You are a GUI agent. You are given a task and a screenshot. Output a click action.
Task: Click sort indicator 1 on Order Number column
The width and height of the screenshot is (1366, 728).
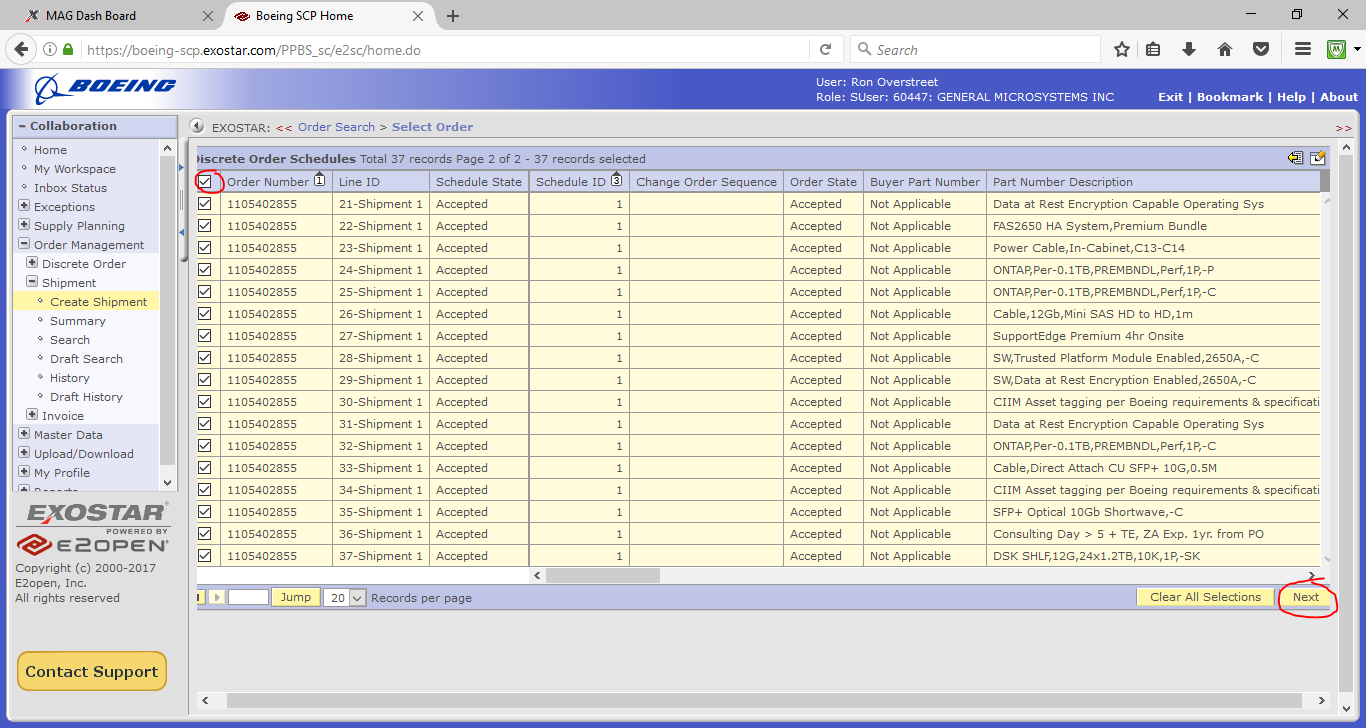[319, 180]
